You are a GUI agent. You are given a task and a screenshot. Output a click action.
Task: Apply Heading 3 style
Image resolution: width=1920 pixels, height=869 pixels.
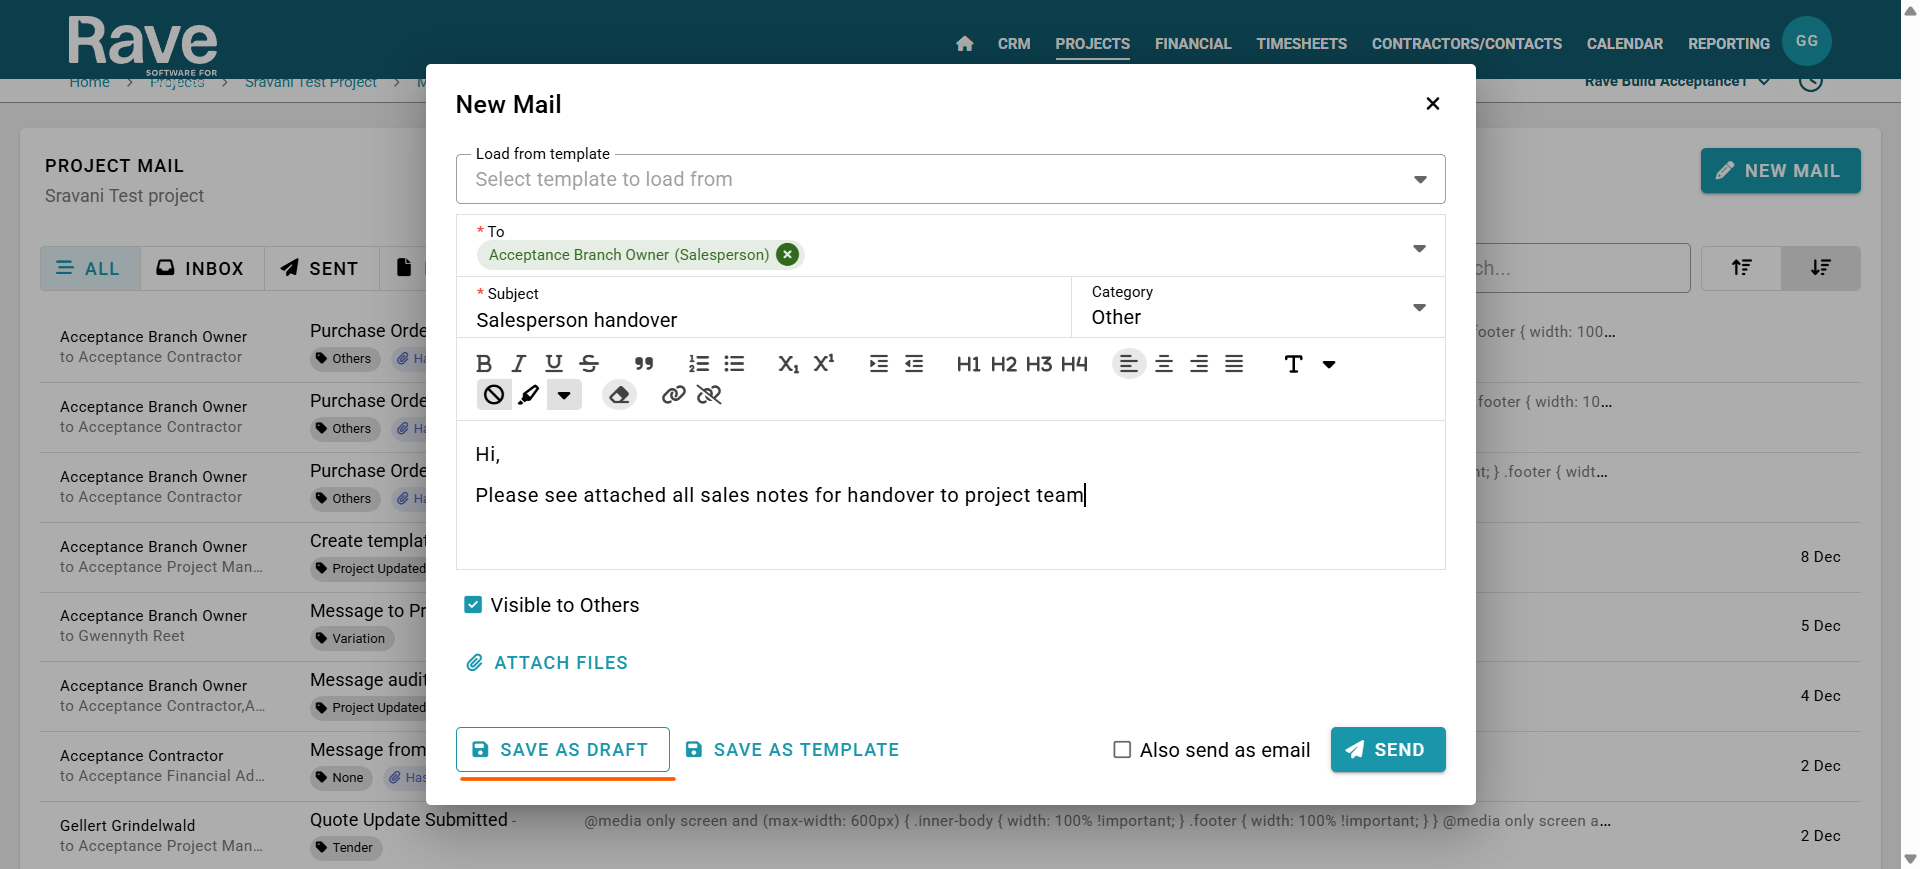click(x=1039, y=364)
